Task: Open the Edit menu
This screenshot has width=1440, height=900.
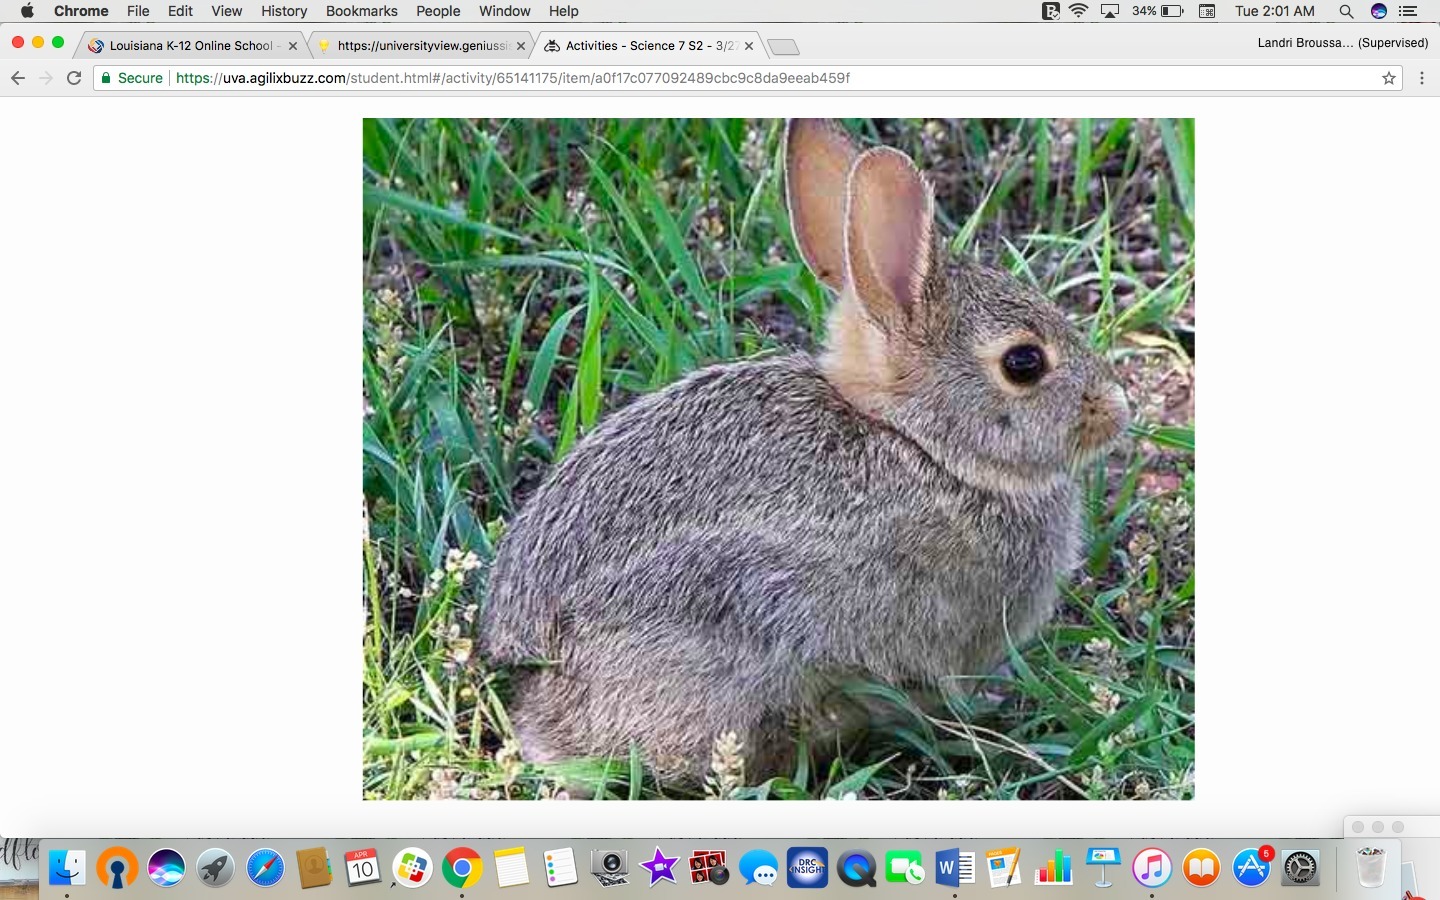Action: pyautogui.click(x=181, y=11)
